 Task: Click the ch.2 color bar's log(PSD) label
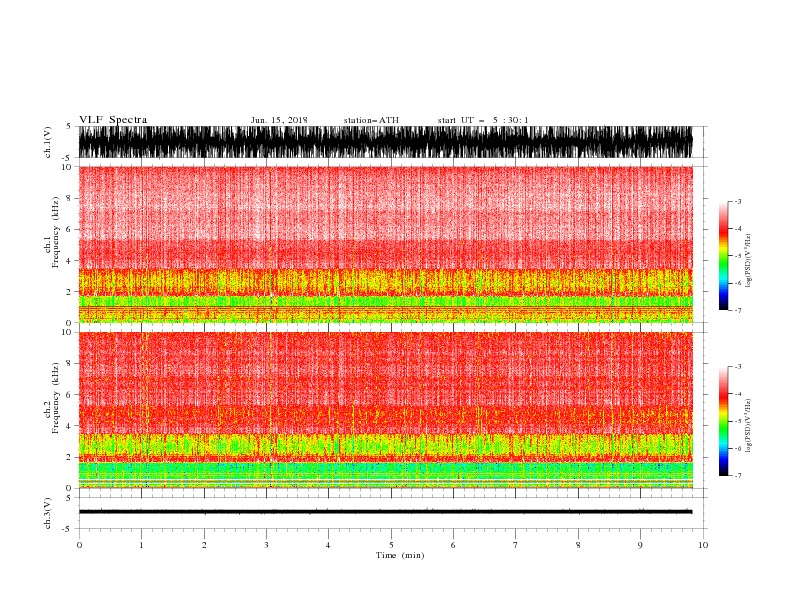tap(749, 426)
